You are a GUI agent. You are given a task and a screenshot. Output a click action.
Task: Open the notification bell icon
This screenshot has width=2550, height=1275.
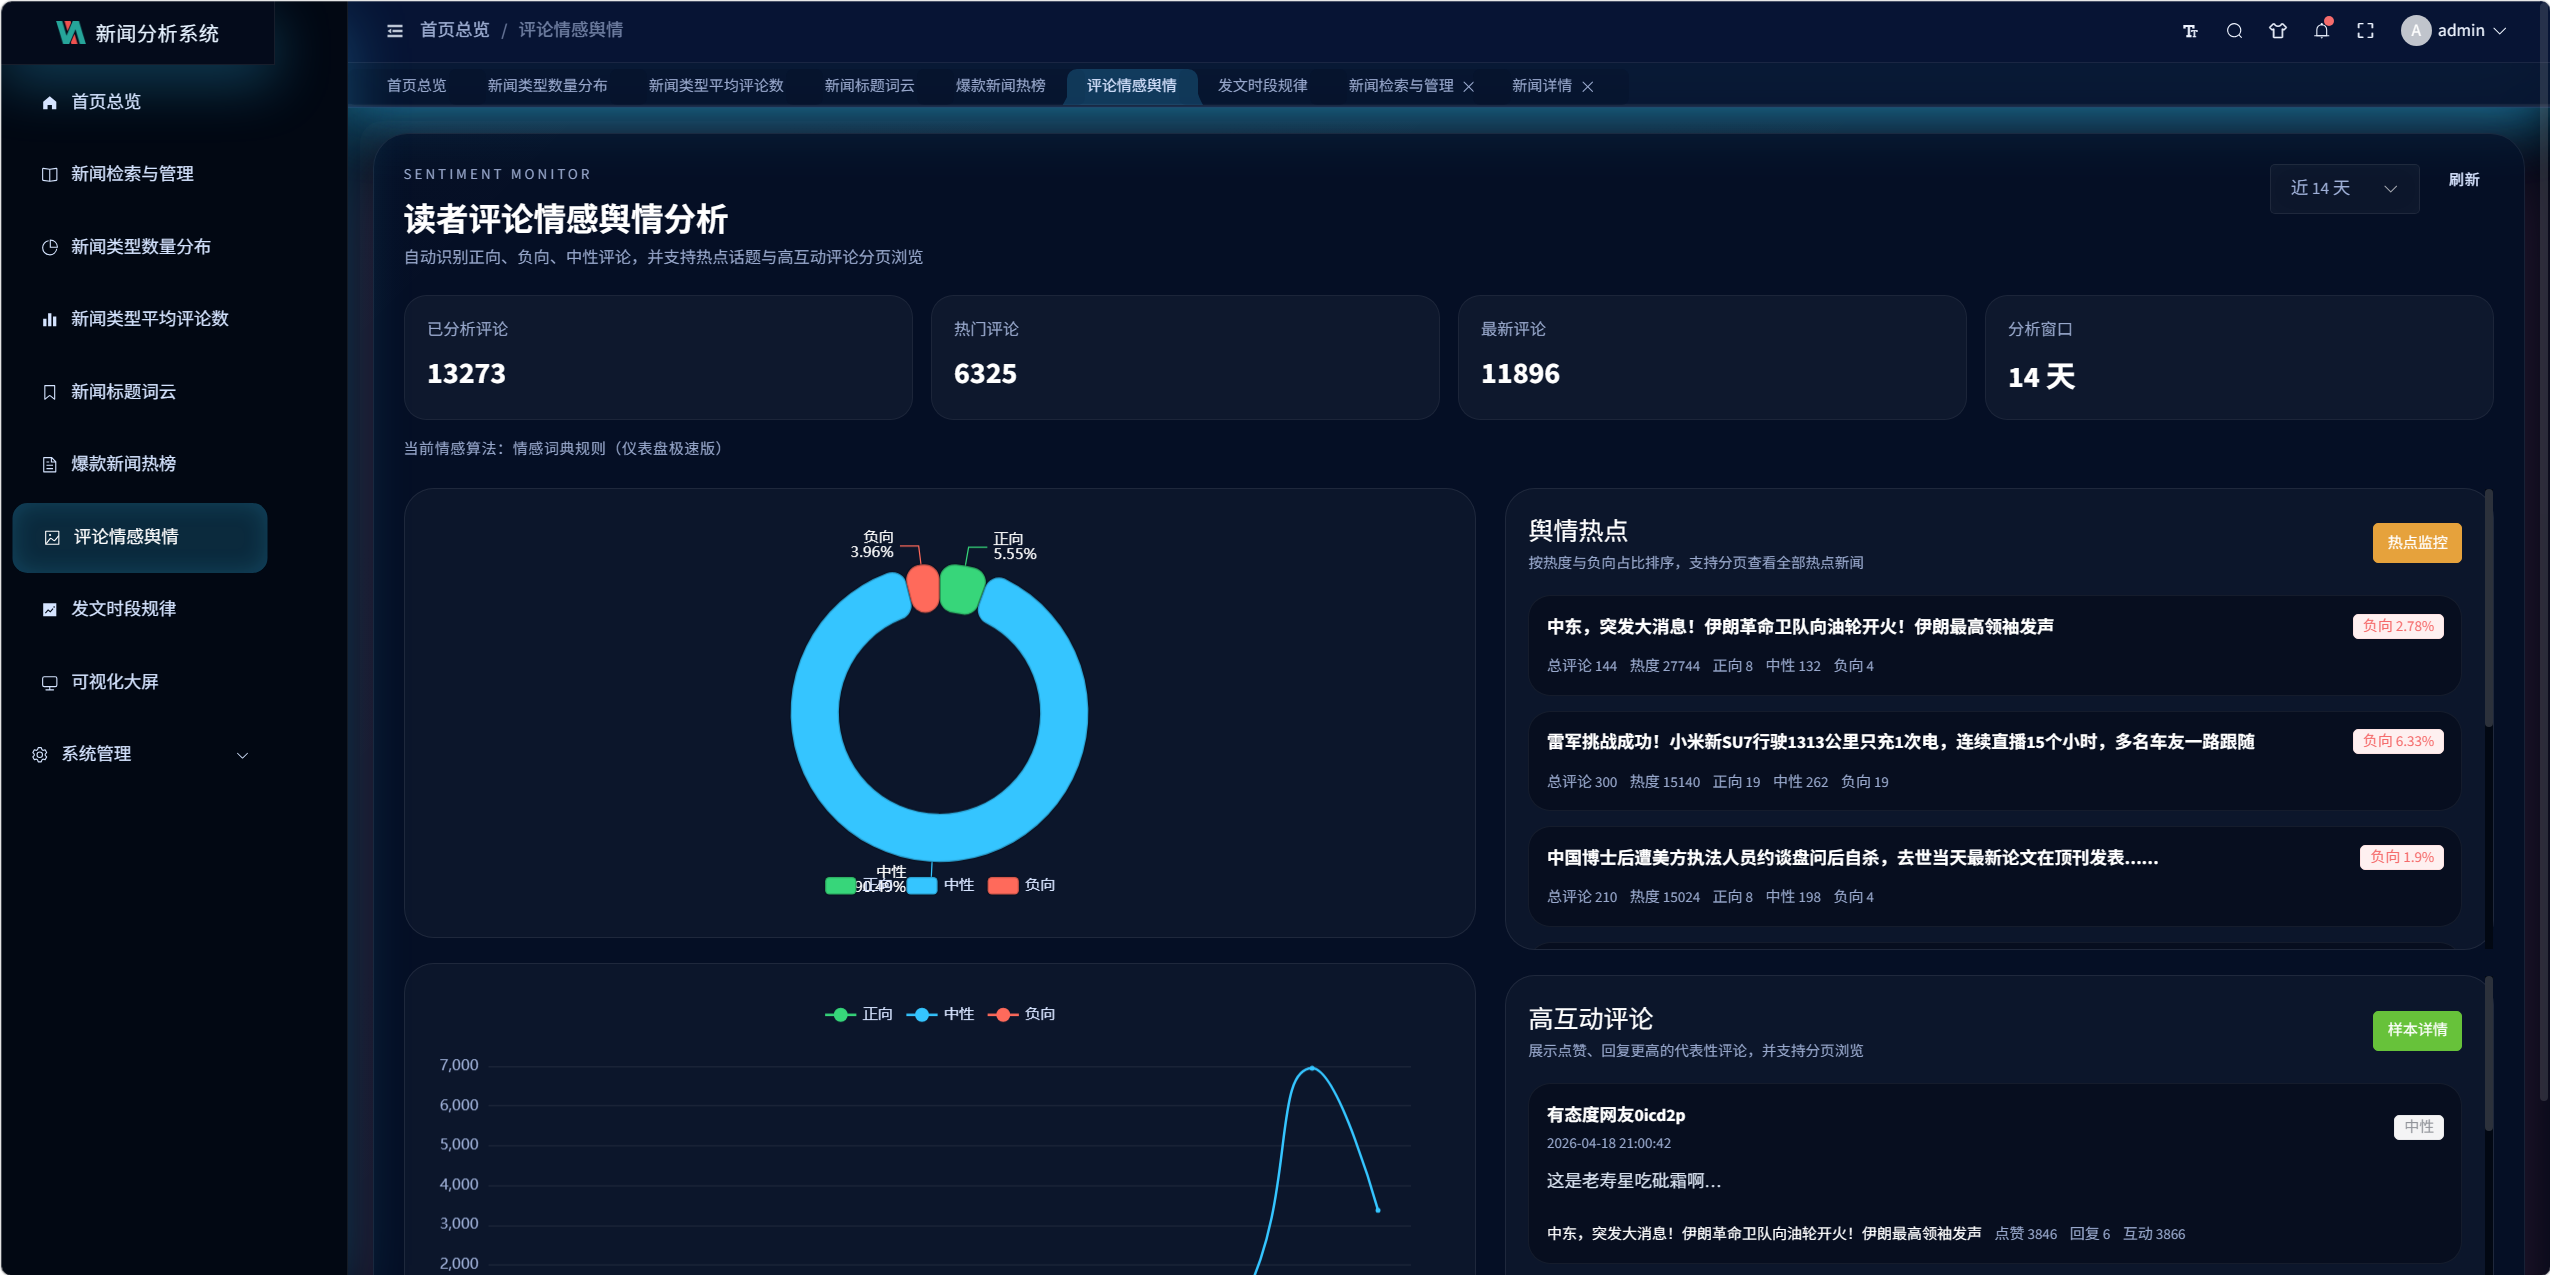tap(2321, 31)
